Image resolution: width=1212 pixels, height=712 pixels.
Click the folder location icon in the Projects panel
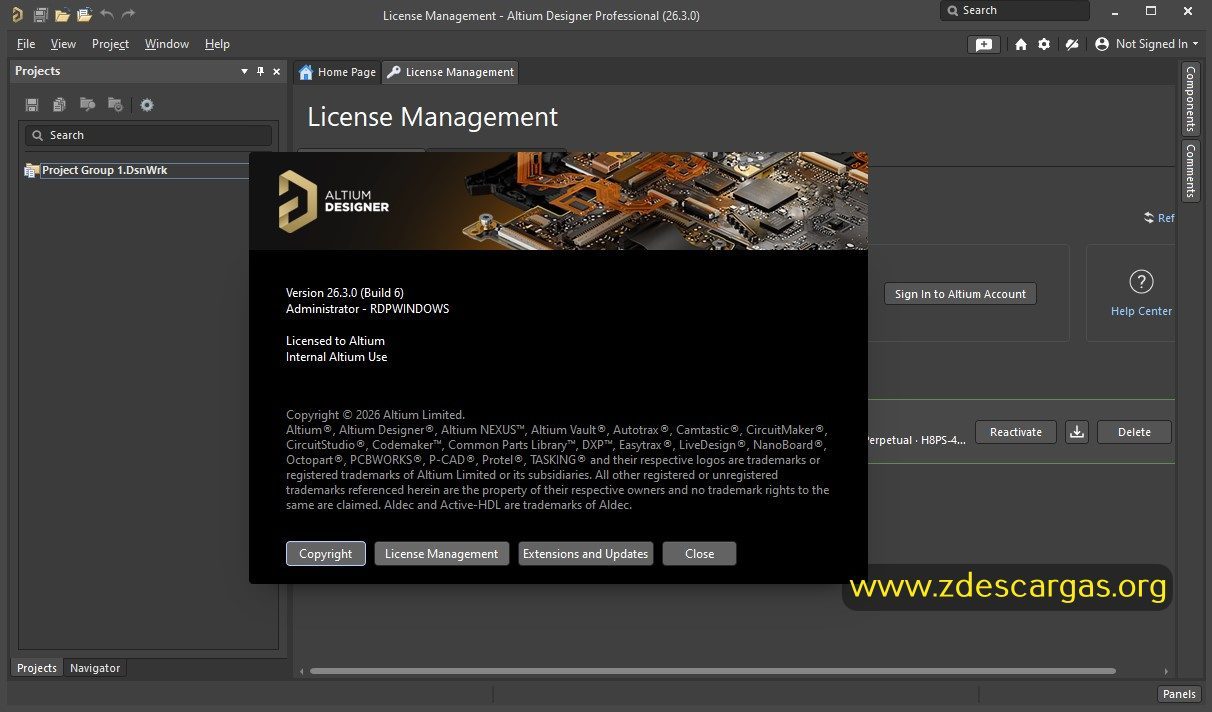[x=115, y=105]
